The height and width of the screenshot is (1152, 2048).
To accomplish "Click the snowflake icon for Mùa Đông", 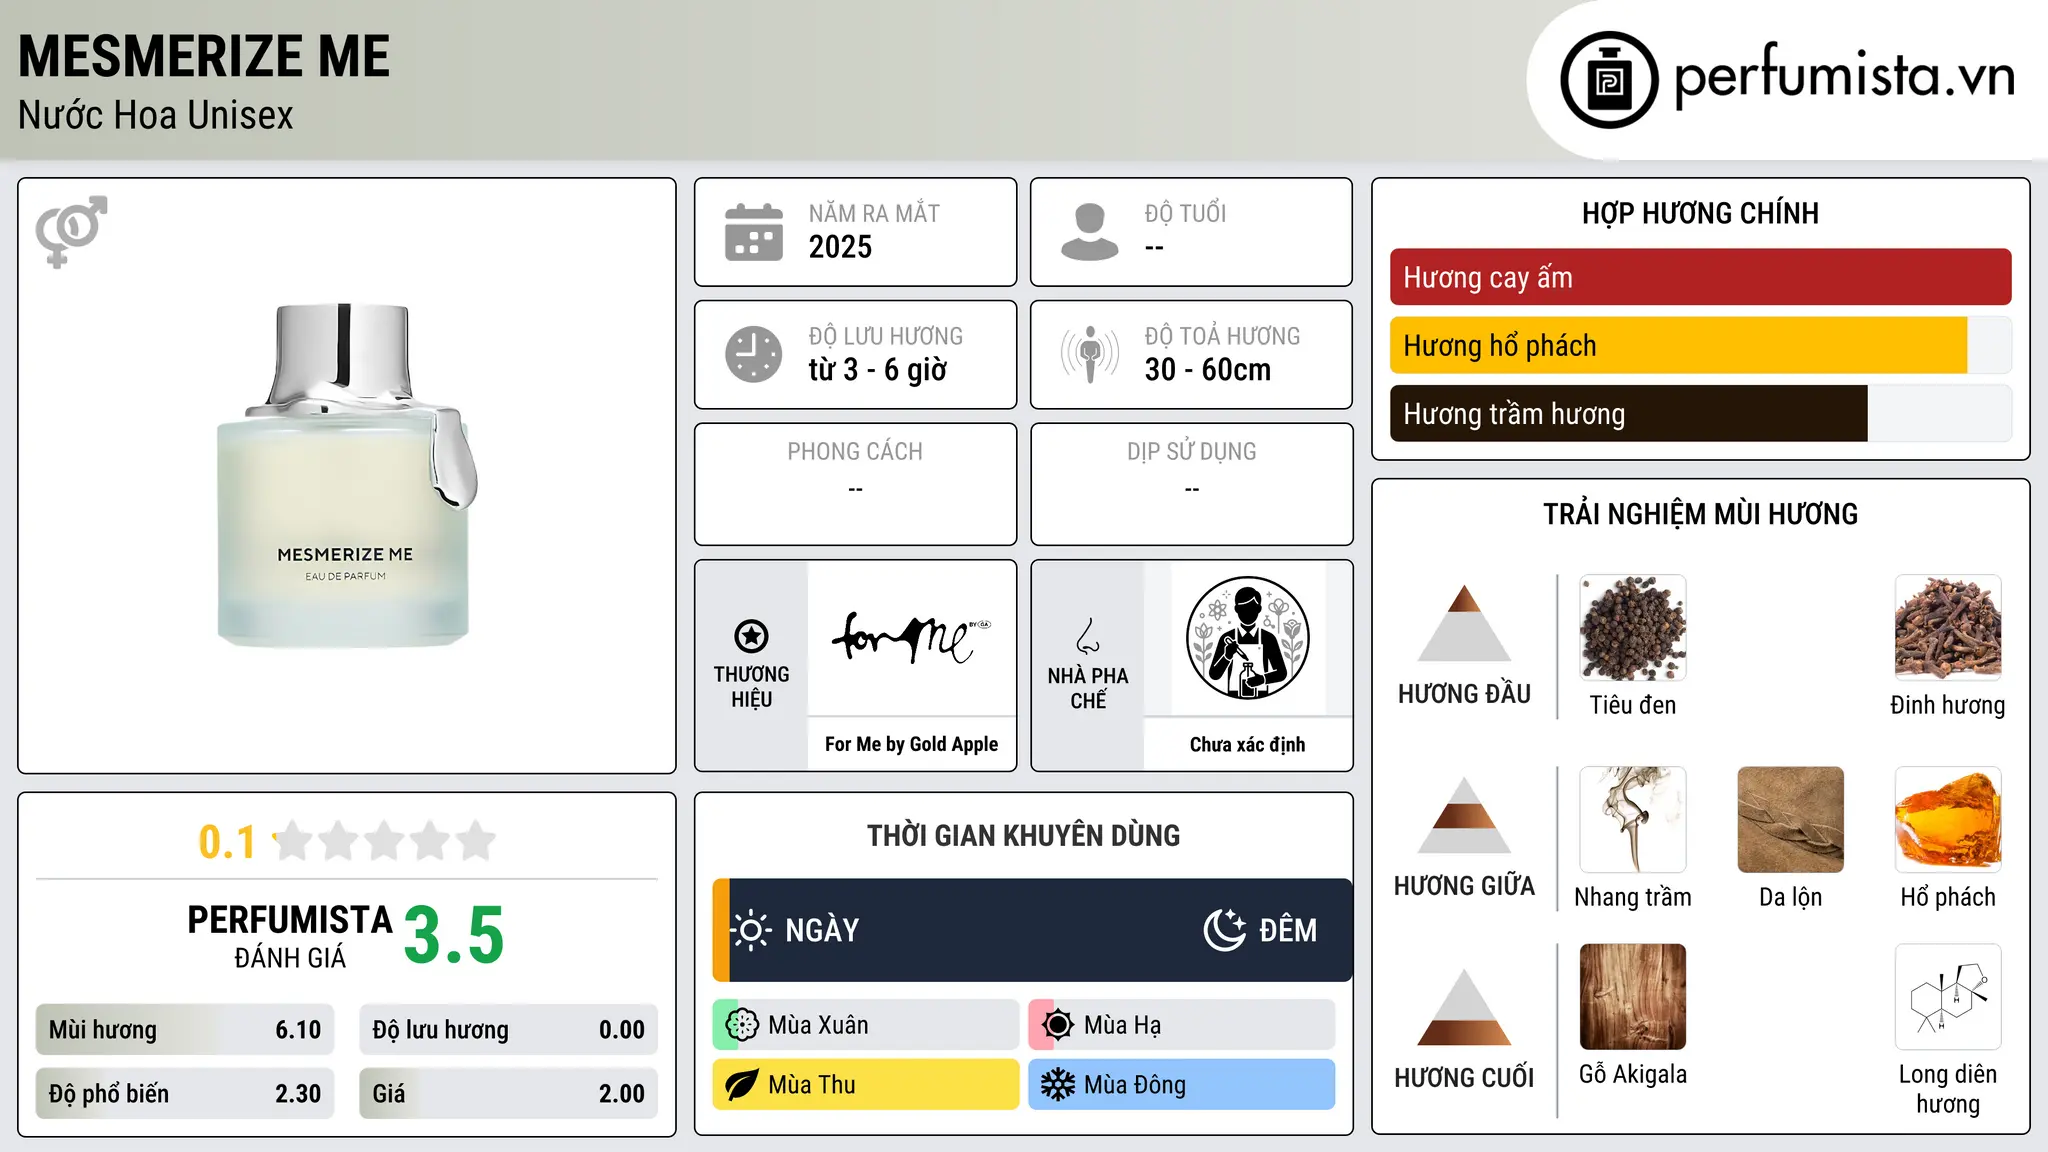I will [1058, 1085].
